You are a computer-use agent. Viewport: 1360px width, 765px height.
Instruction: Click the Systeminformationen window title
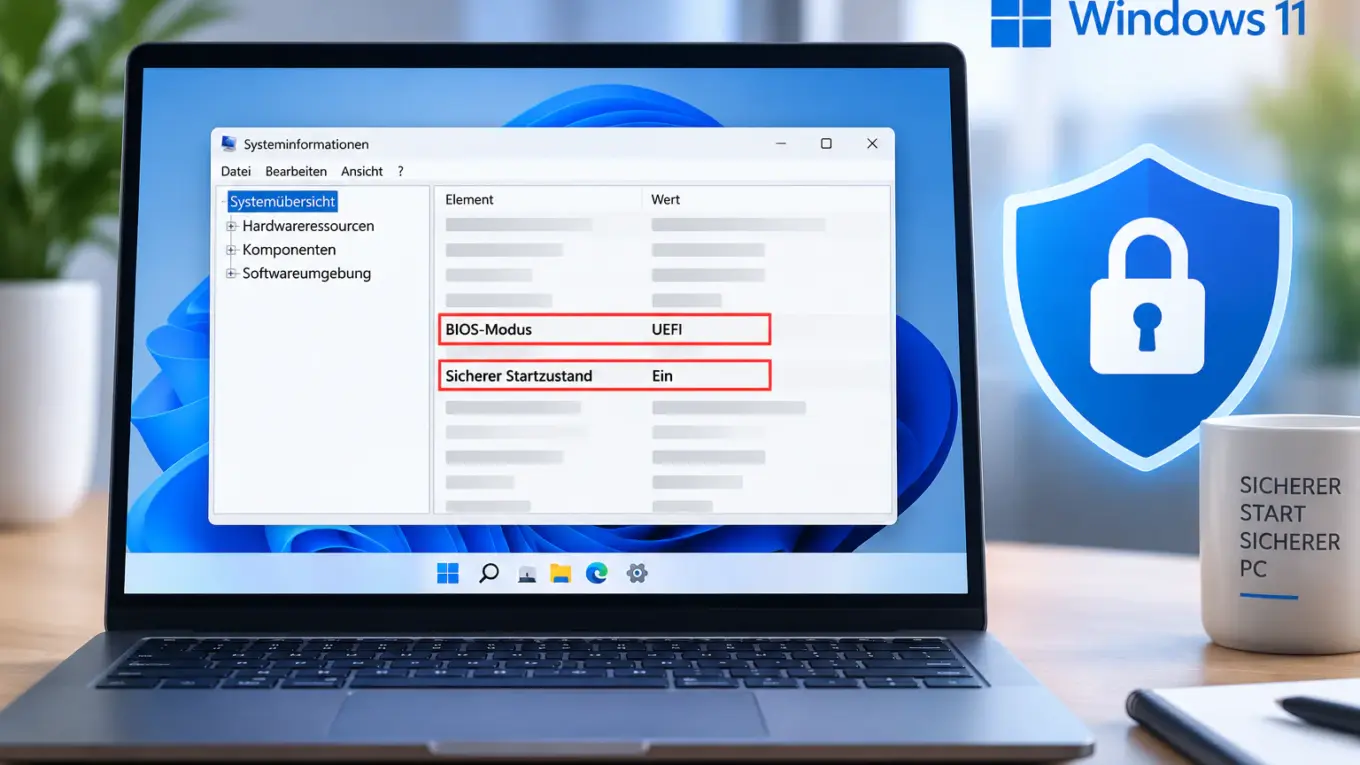pos(306,144)
